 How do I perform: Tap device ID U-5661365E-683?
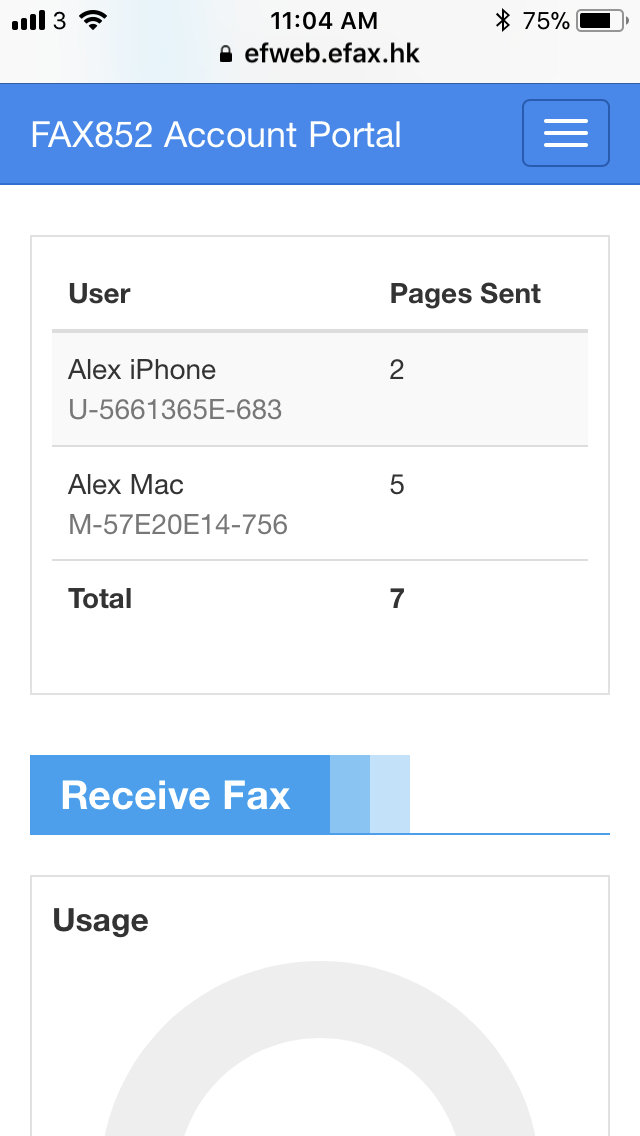(x=175, y=410)
